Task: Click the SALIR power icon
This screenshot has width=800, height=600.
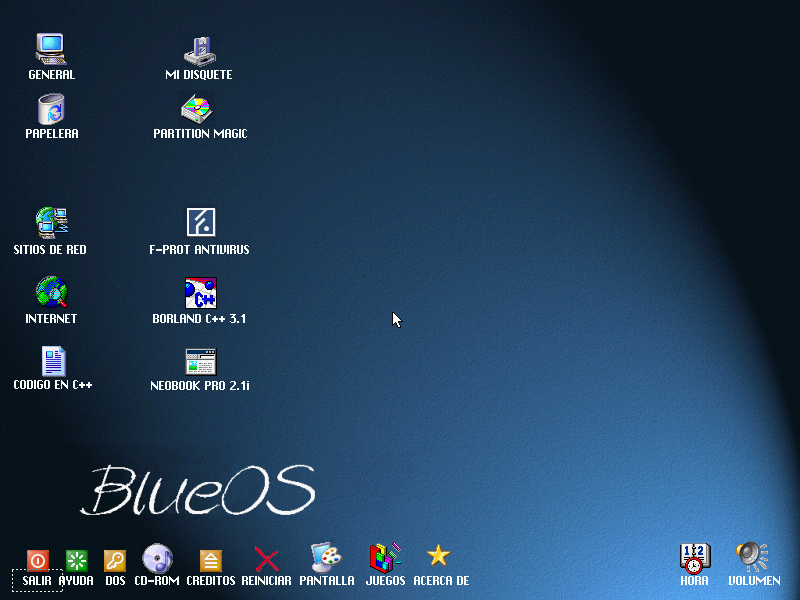Action: click(37, 561)
